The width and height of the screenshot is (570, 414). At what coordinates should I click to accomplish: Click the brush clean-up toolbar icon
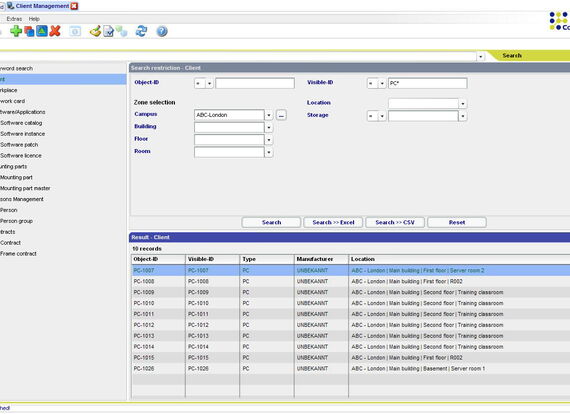(x=95, y=31)
